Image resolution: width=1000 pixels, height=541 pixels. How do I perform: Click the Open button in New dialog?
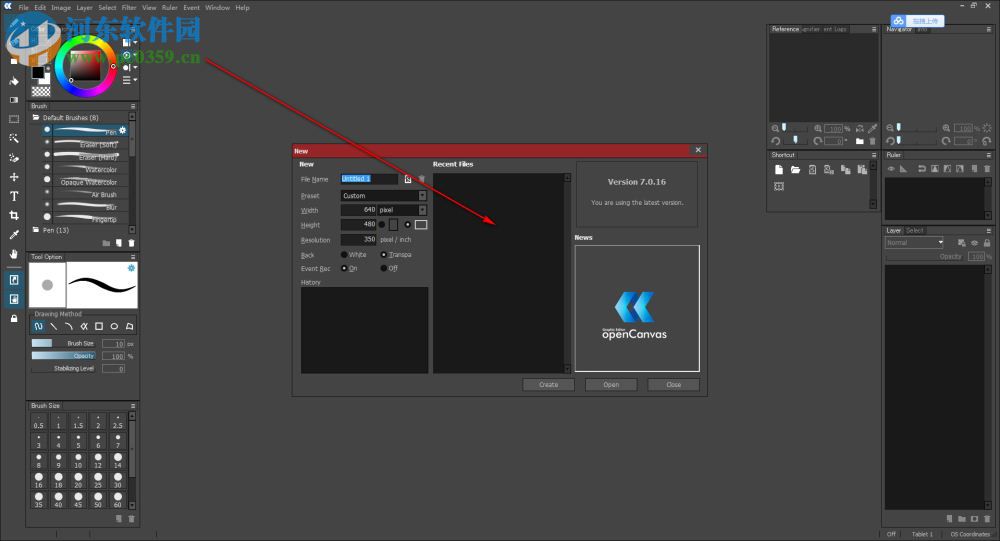(611, 385)
